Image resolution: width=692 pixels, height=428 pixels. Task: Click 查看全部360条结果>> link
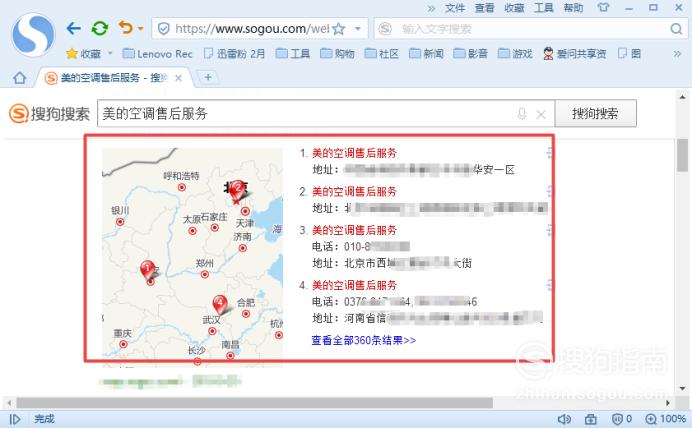[364, 340]
